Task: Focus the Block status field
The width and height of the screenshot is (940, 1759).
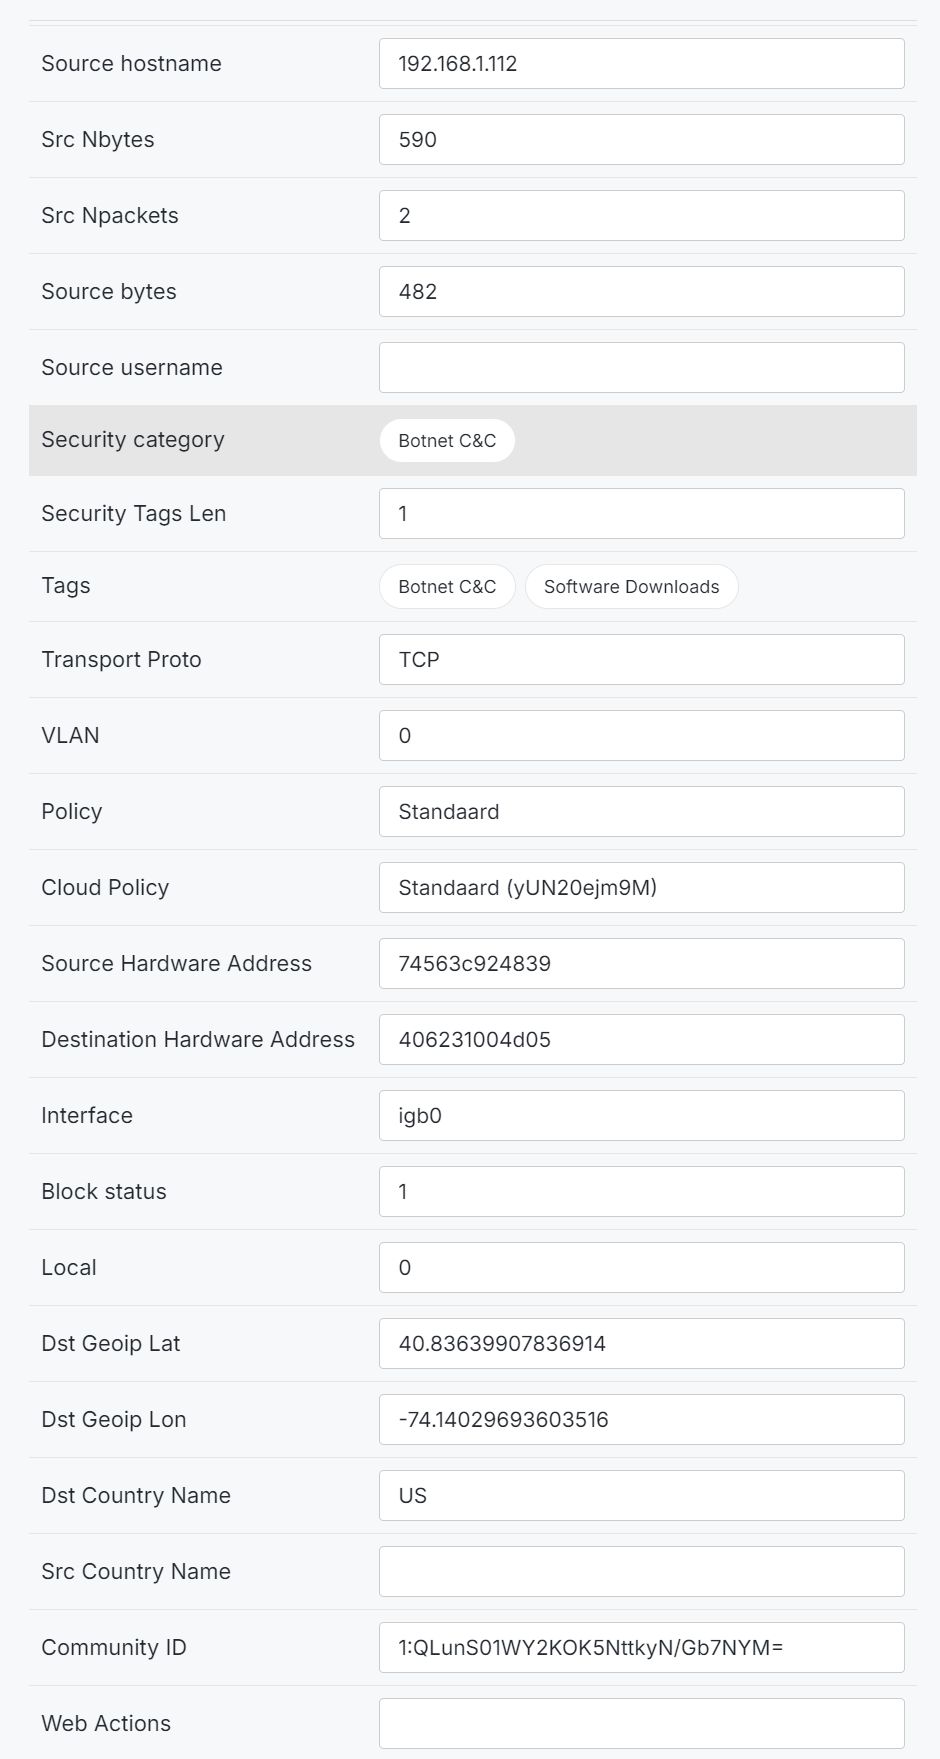Action: (642, 1192)
